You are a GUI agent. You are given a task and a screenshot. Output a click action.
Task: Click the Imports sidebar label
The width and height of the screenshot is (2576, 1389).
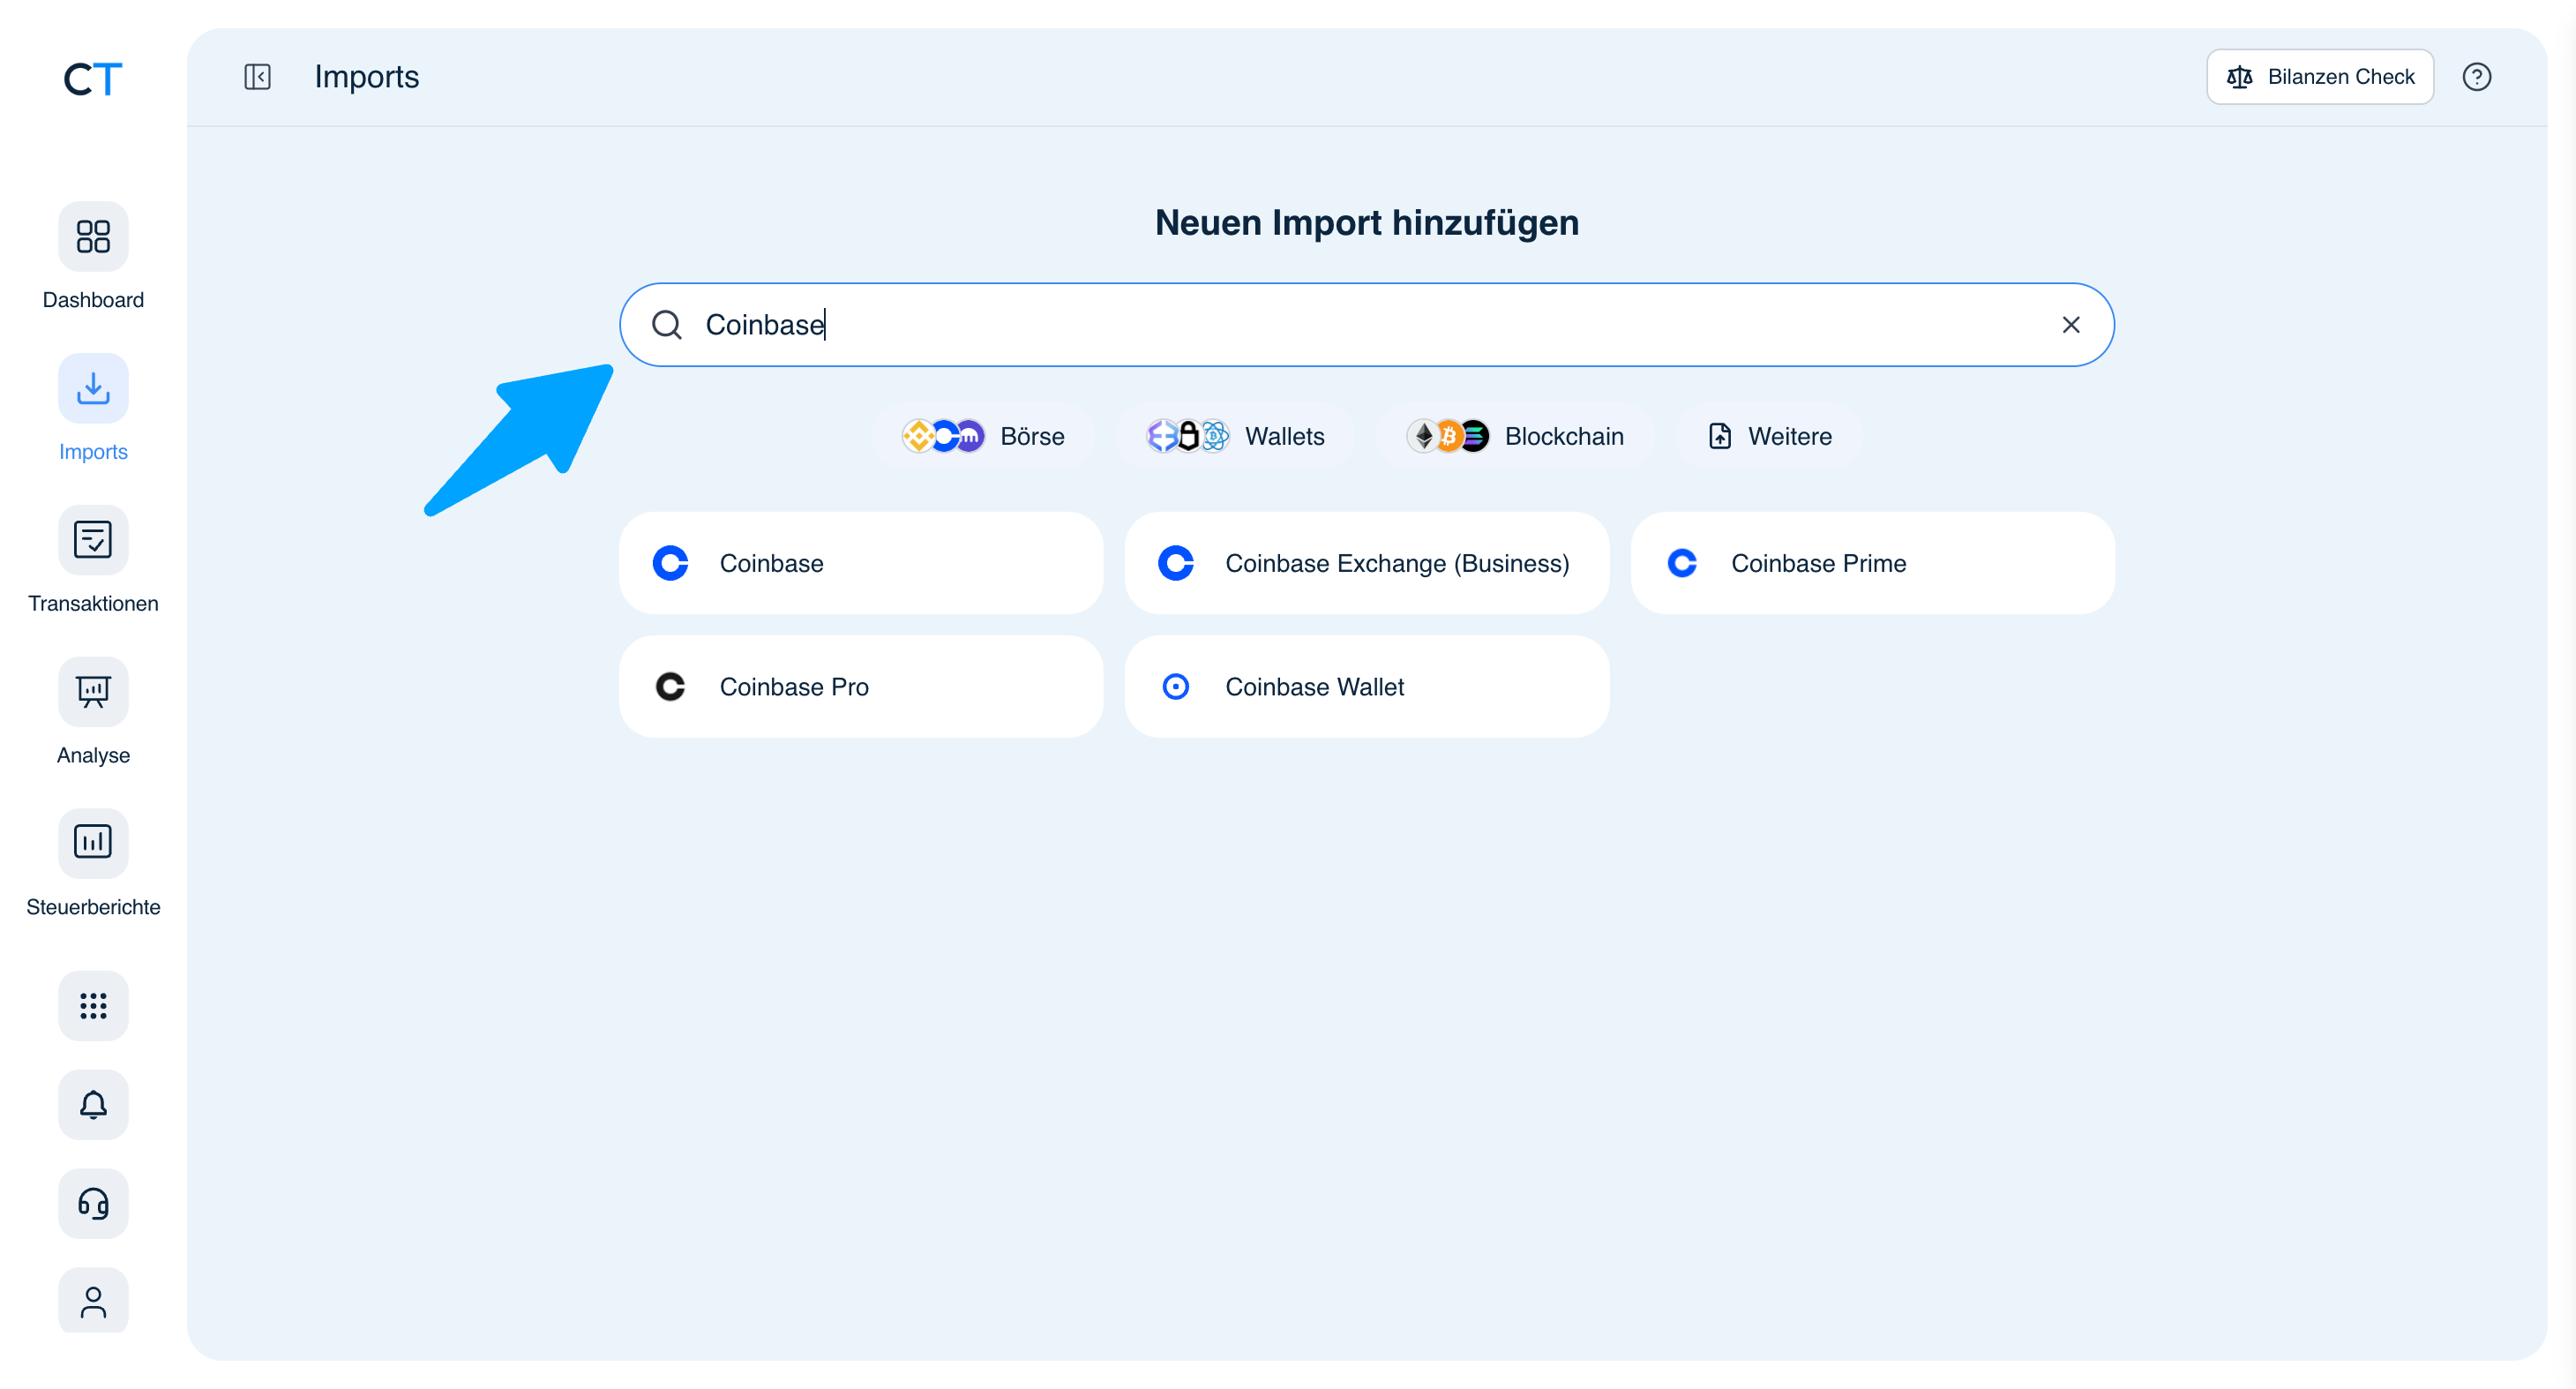click(93, 452)
